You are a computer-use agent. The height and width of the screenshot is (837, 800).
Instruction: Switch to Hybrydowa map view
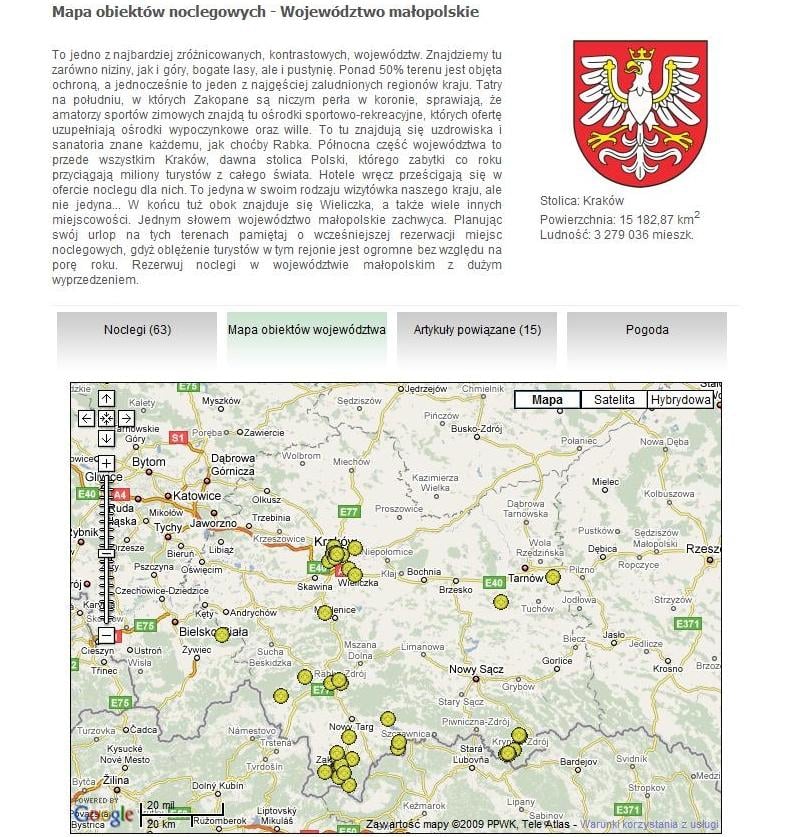(x=680, y=400)
